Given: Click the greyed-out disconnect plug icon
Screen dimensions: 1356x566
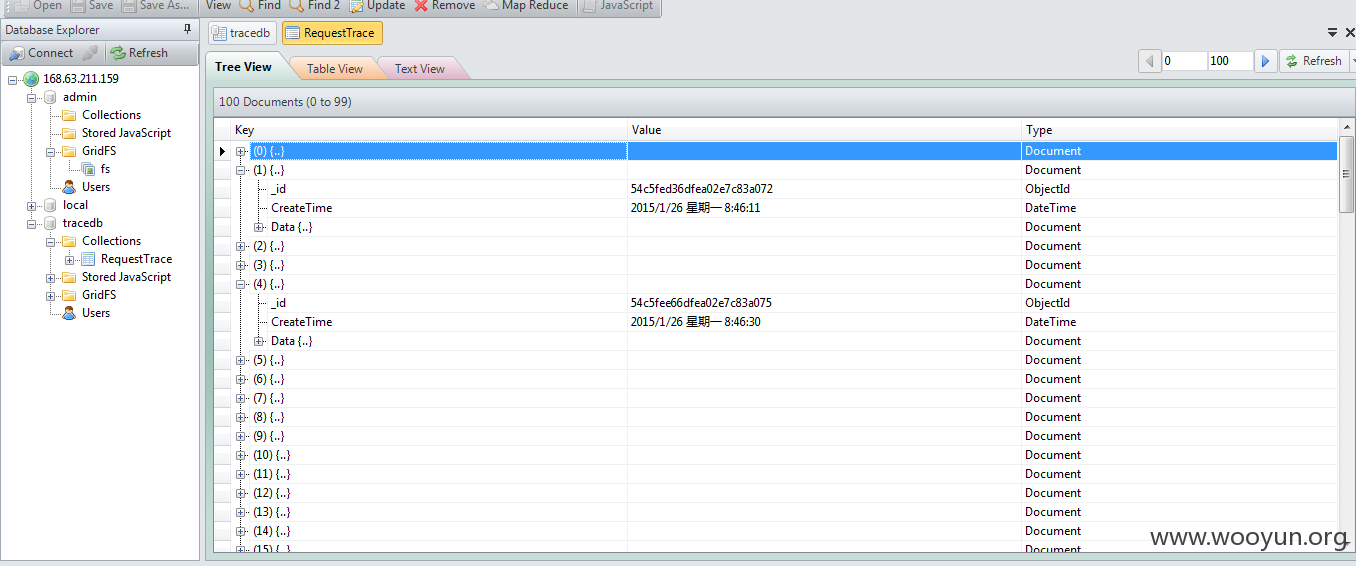Looking at the screenshot, I should (x=90, y=53).
